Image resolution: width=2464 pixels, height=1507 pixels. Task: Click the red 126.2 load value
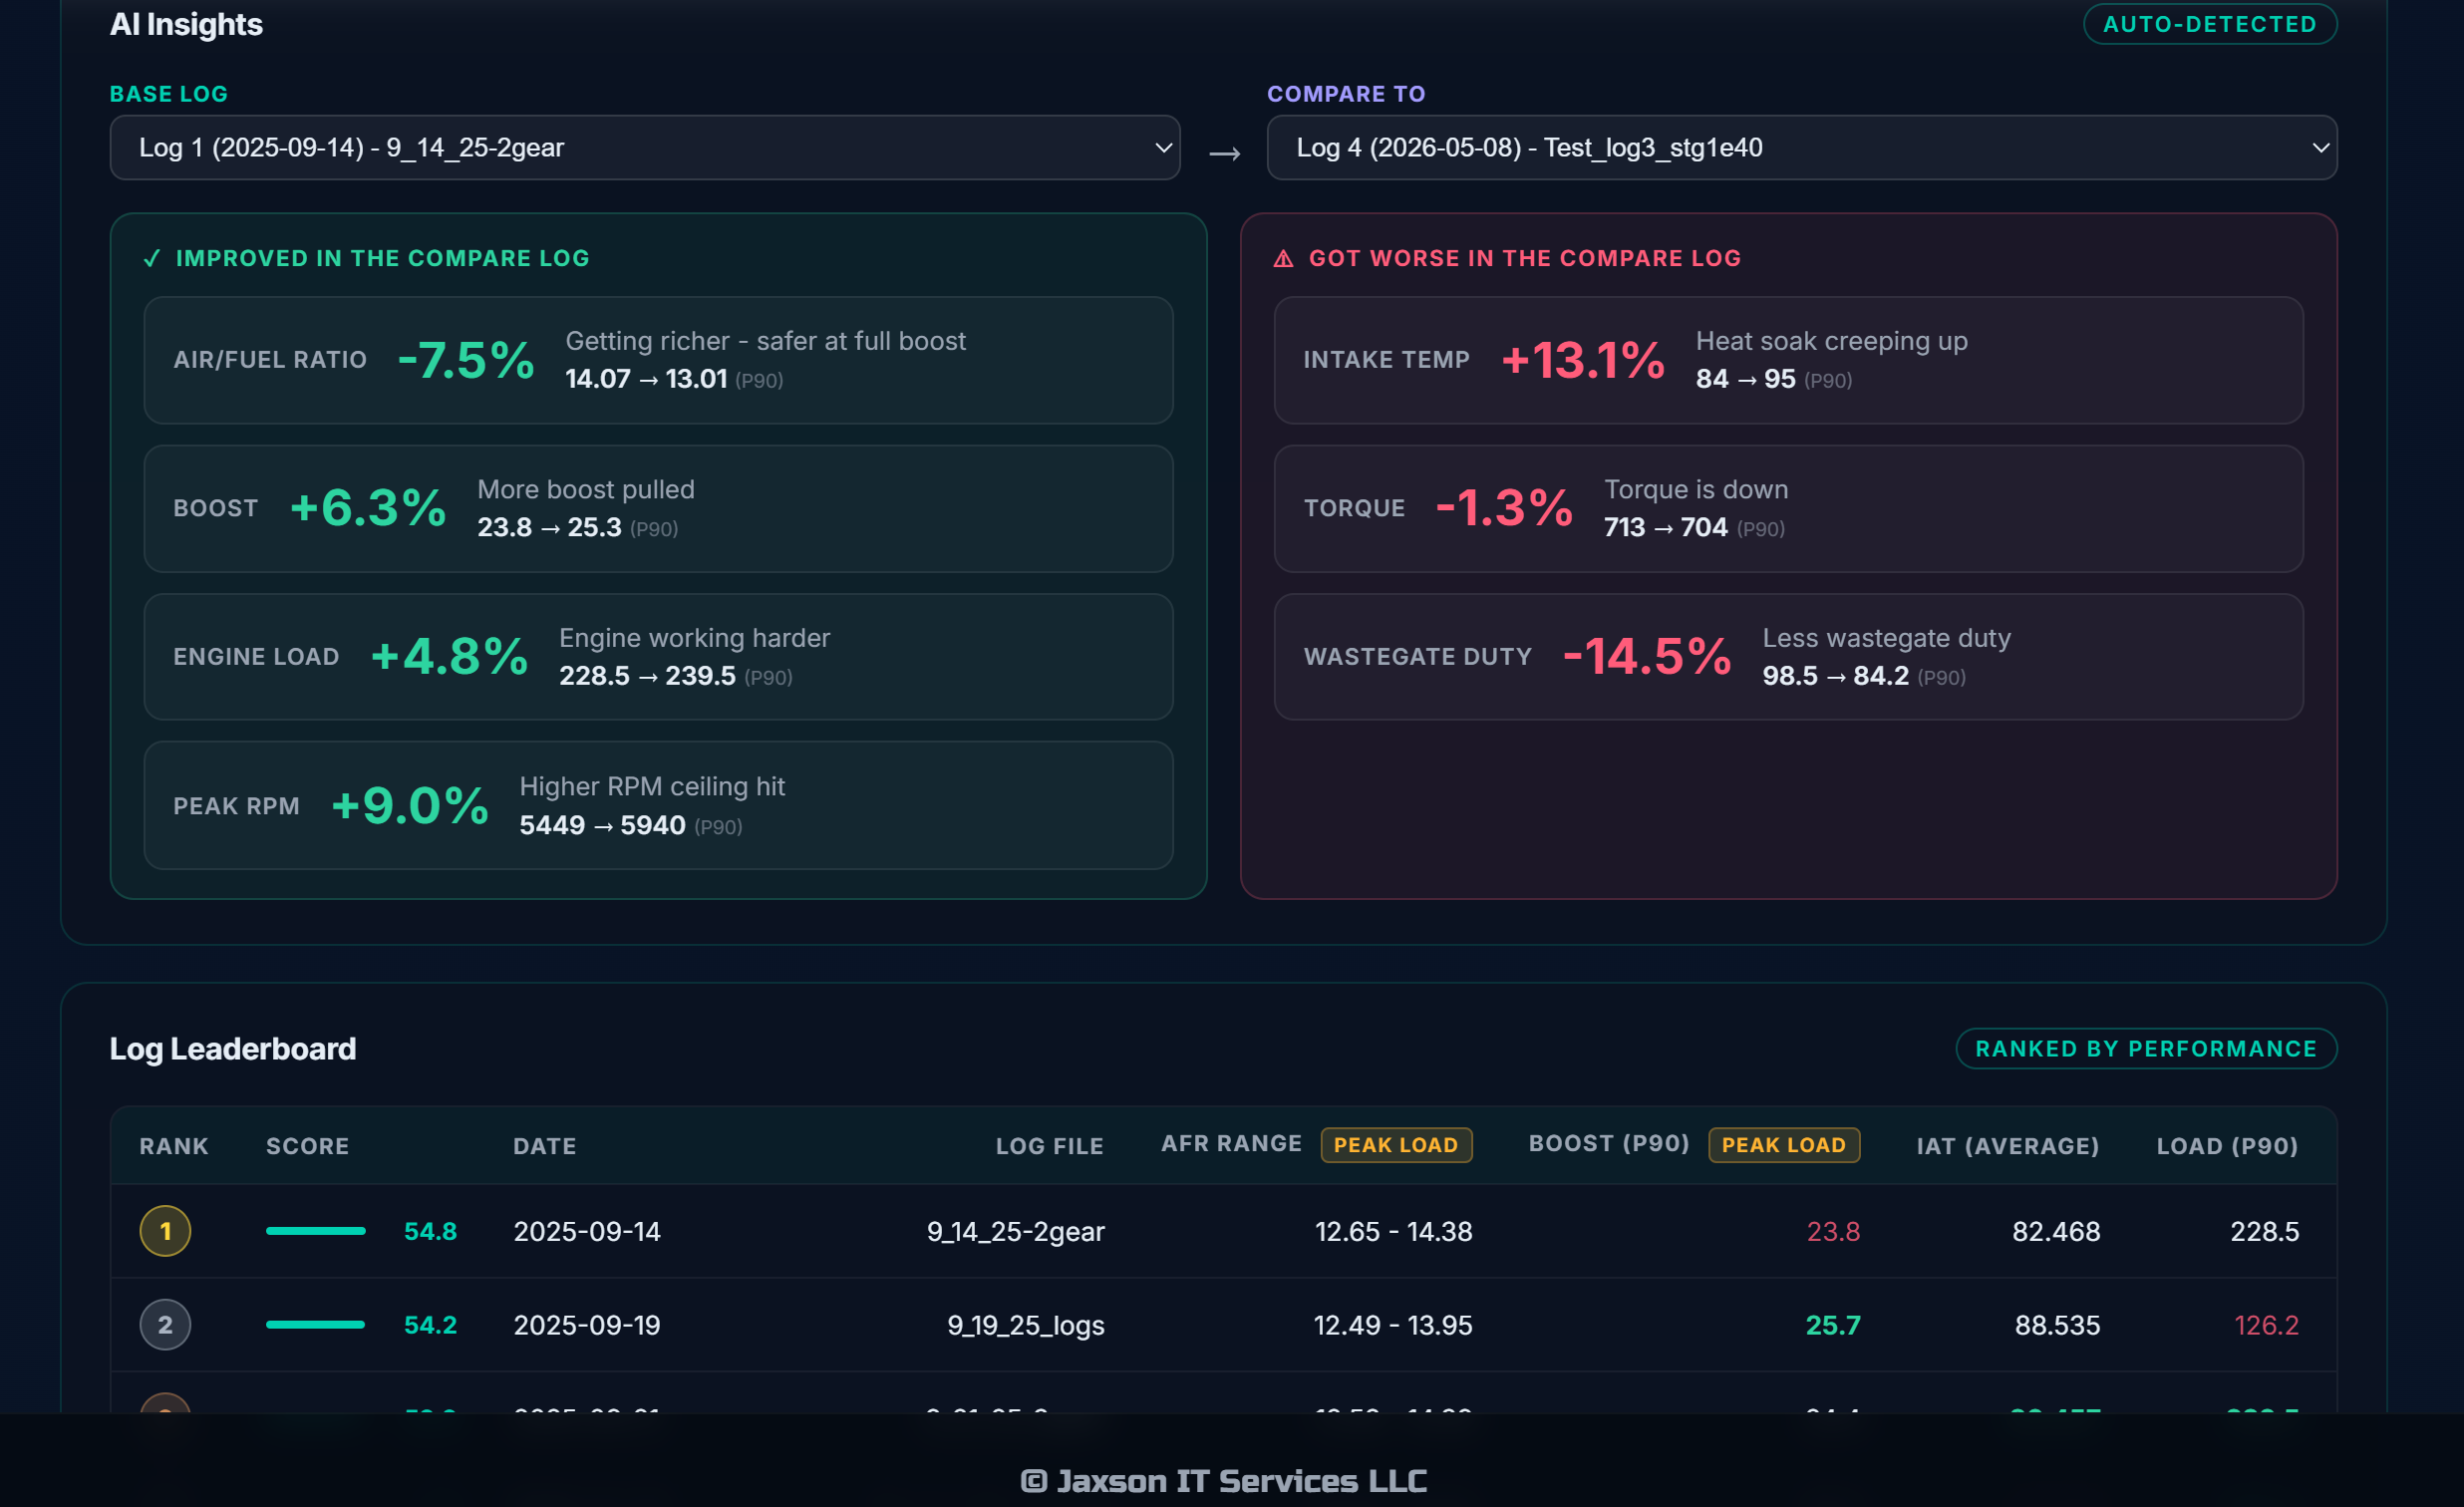(2266, 1326)
